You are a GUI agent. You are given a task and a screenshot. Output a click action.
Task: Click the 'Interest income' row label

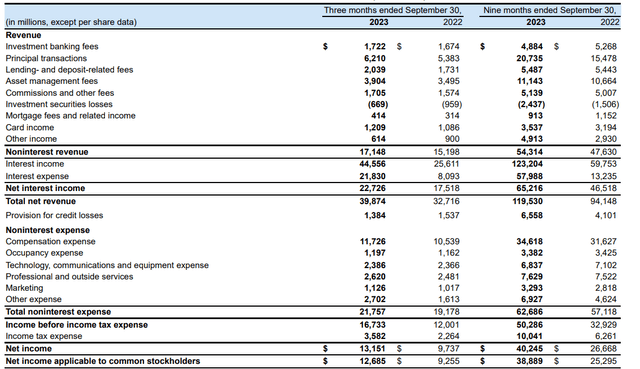35,164
